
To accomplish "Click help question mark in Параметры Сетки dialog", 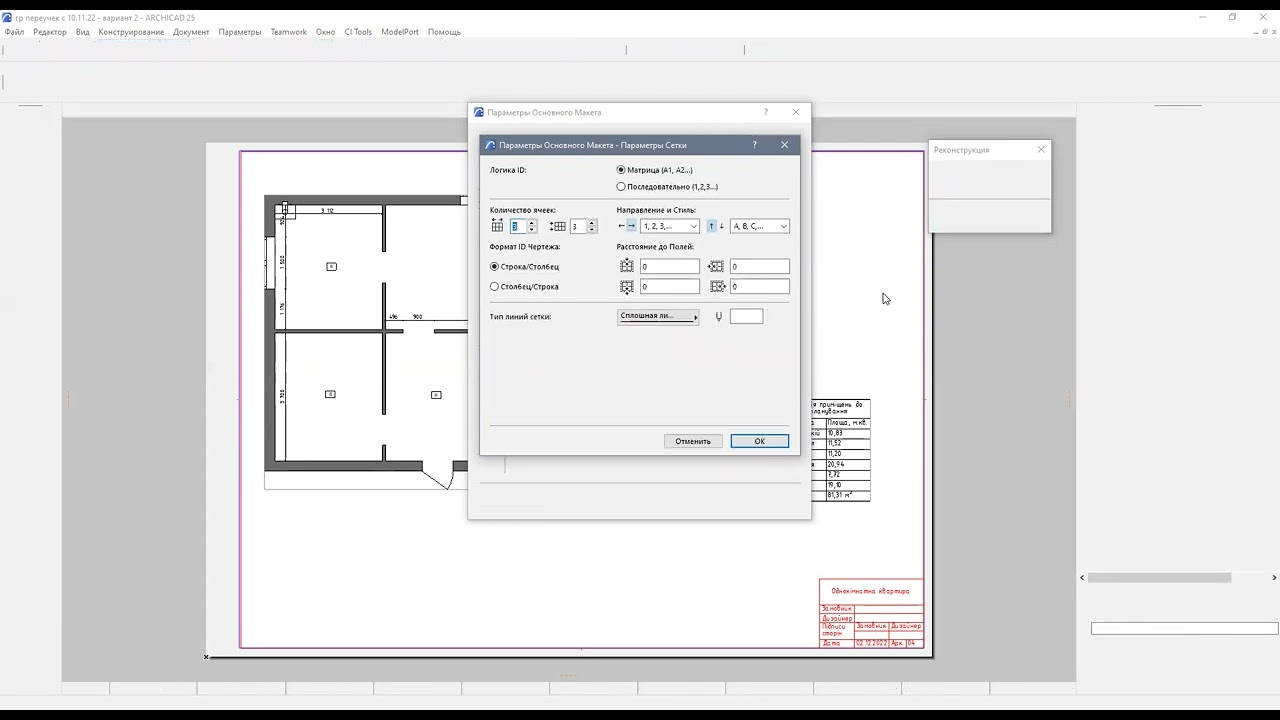I will pos(755,145).
